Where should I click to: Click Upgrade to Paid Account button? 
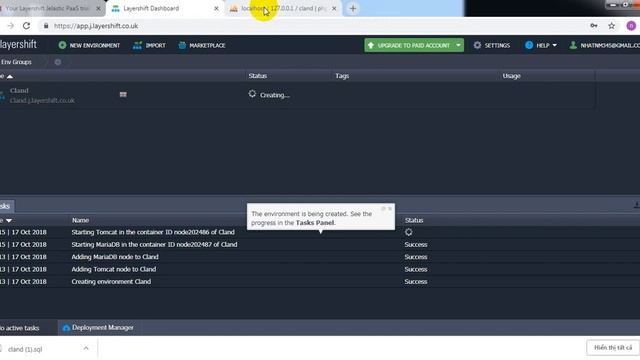(409, 45)
